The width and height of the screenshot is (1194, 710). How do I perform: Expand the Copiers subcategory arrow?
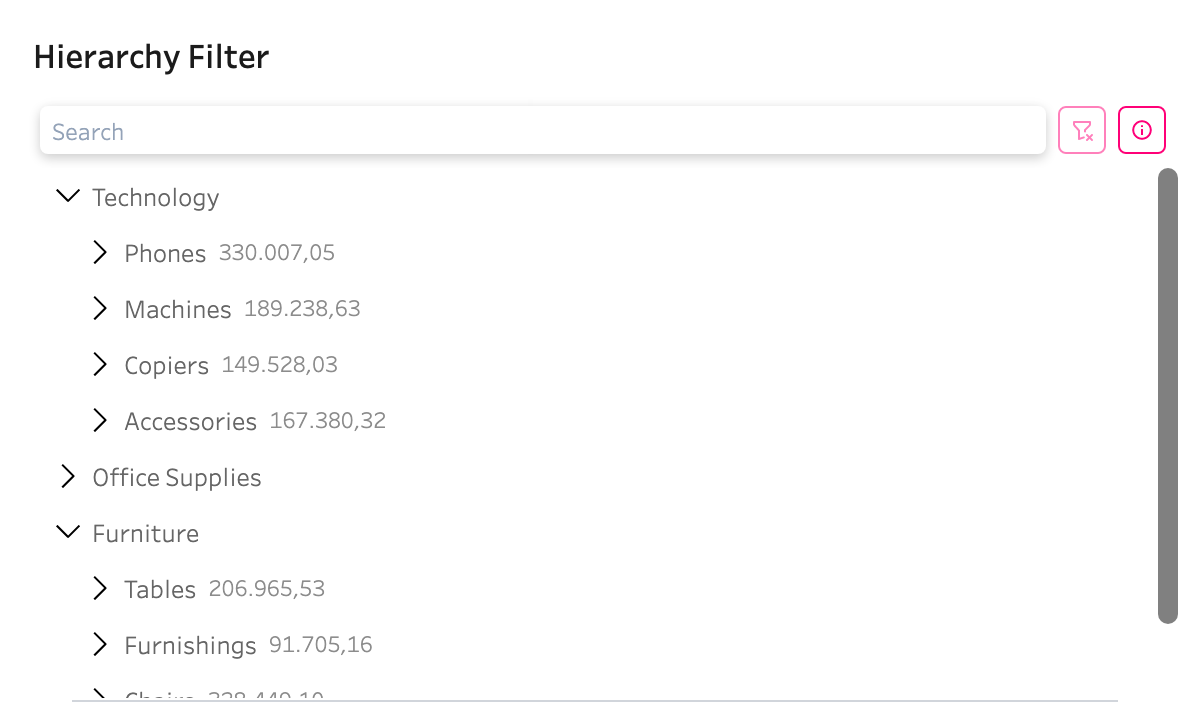(100, 365)
